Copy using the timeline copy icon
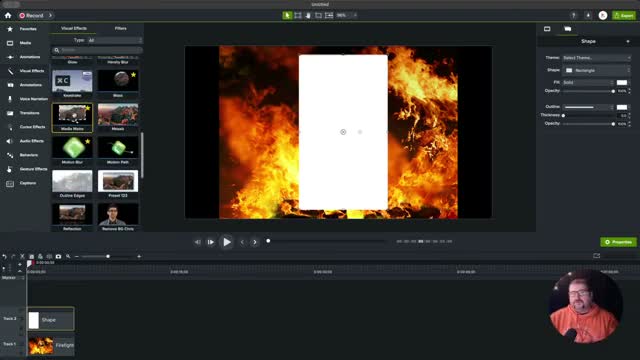Image resolution: width=640 pixels, height=360 pixels. coord(31,256)
